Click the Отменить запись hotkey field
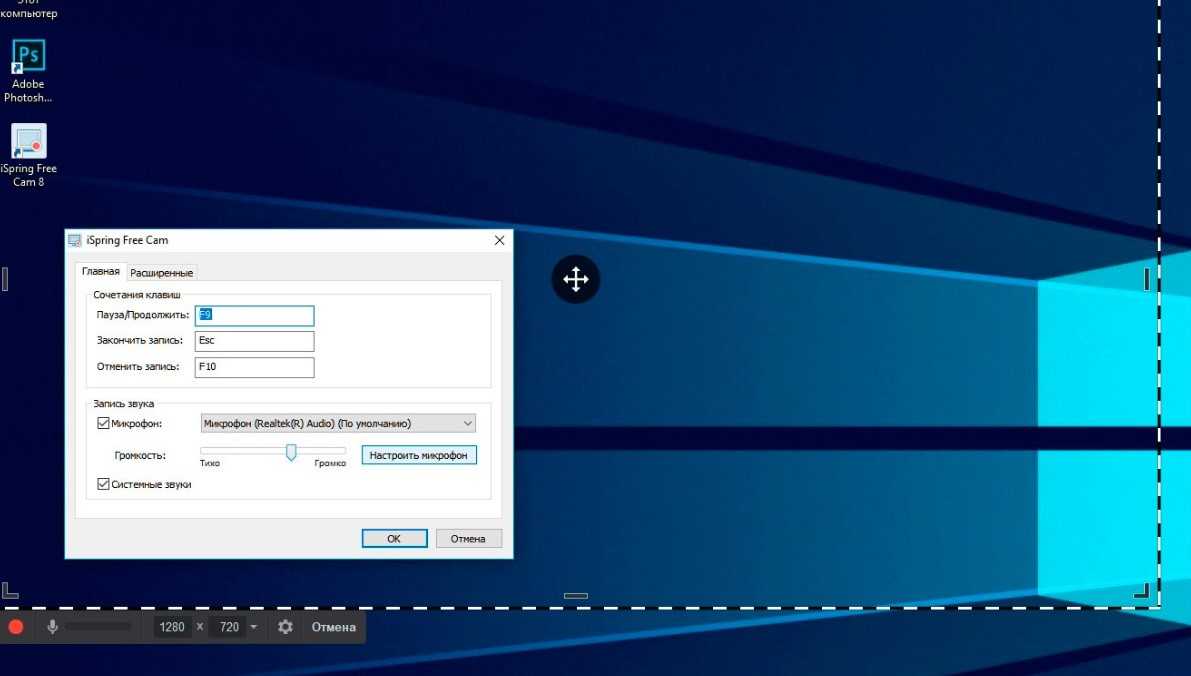The image size is (1191, 676). click(254, 367)
